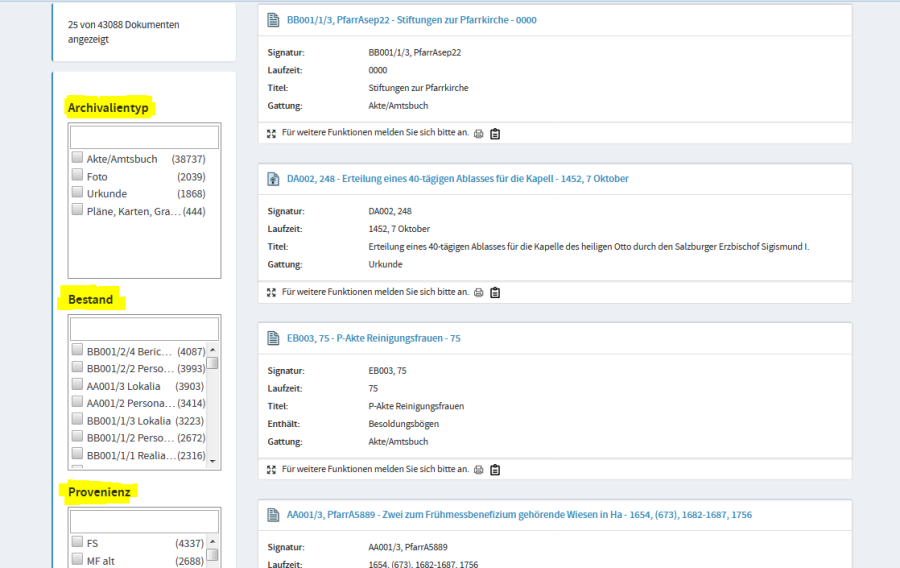Click clipboard icon in the EB003, 75 record
The height and width of the screenshot is (568, 900).
[495, 469]
